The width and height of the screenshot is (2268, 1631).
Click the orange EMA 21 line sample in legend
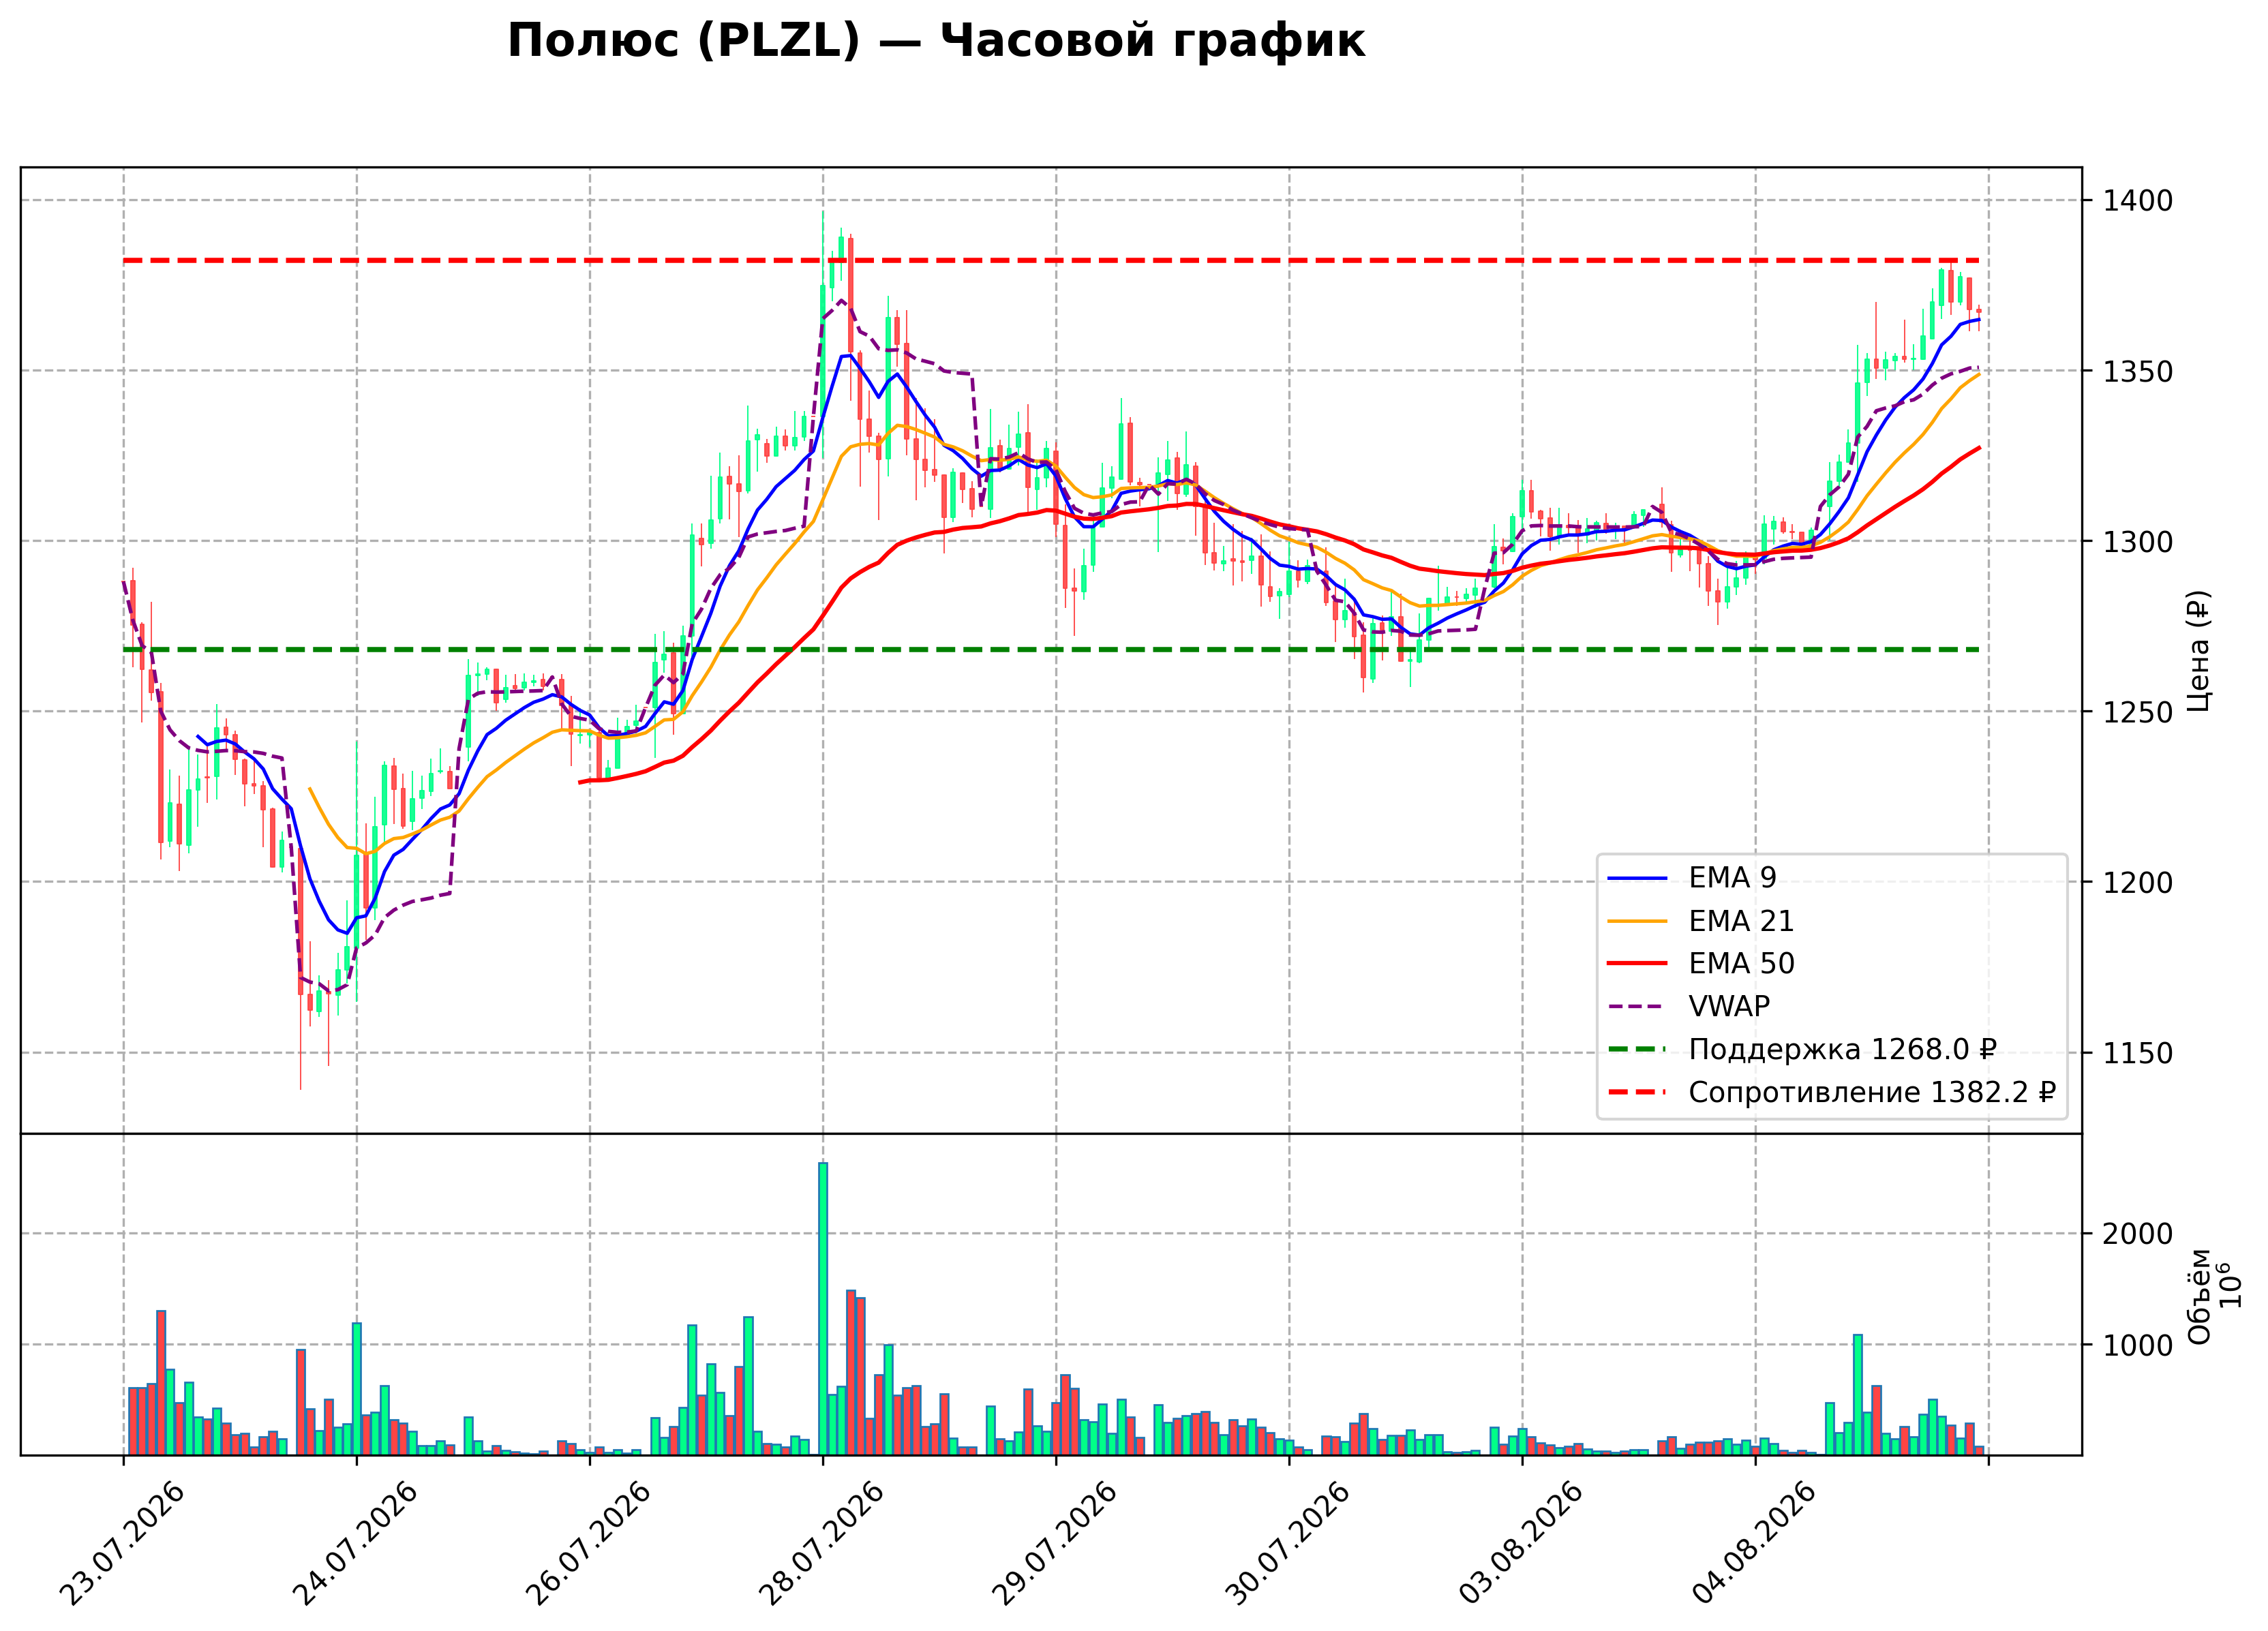1637,921
